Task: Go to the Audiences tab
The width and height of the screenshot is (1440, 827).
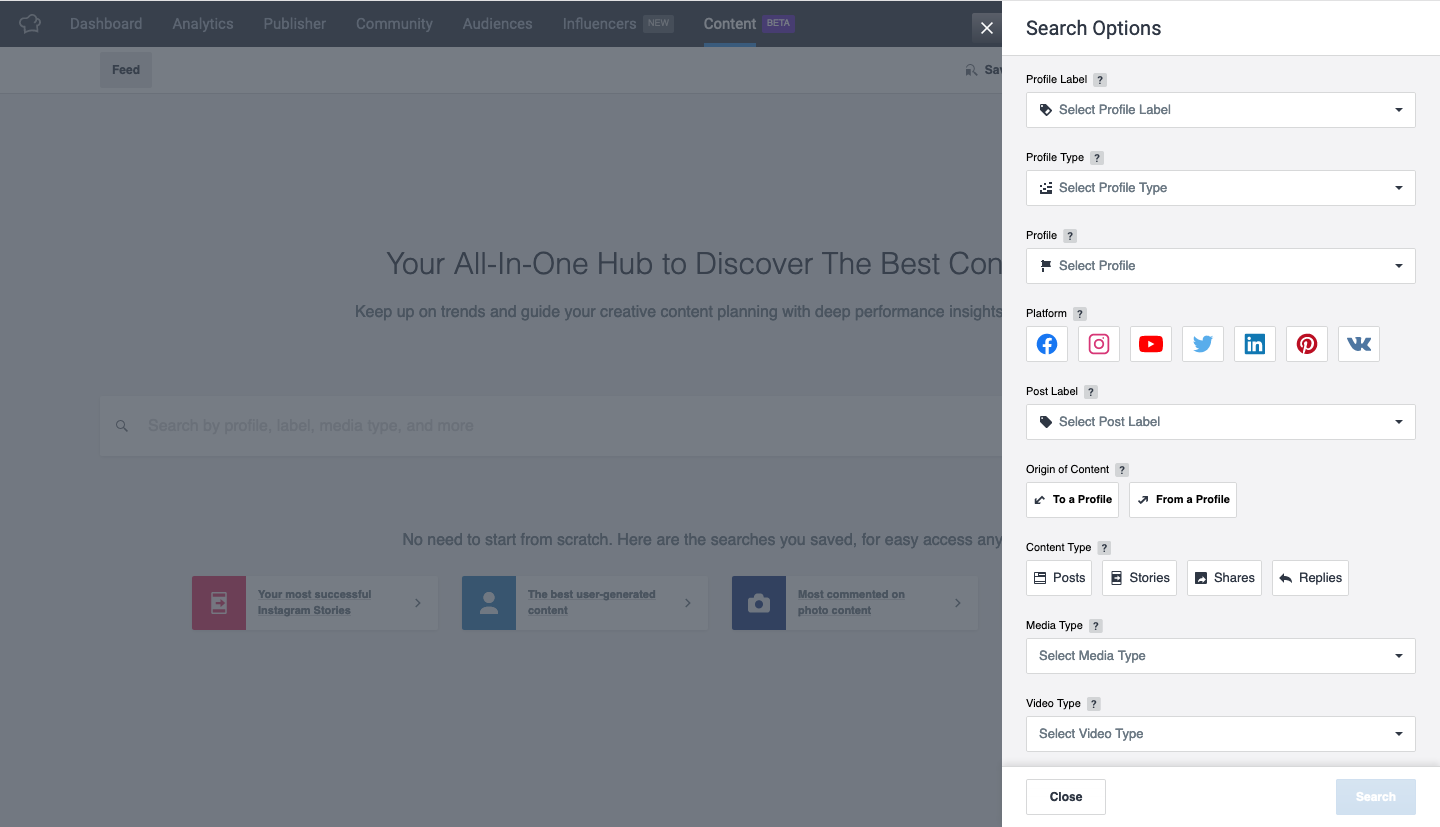Action: (x=498, y=23)
